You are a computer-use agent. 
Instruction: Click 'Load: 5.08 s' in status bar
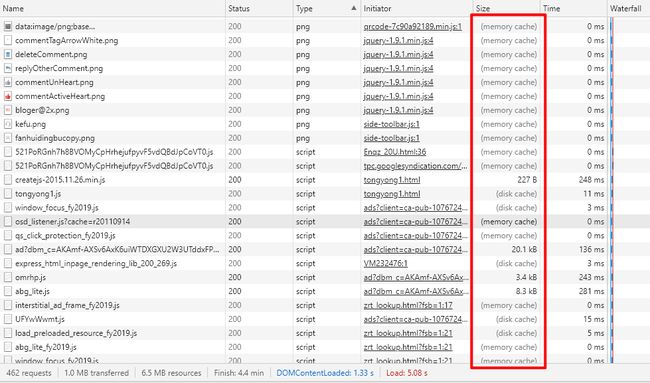pyautogui.click(x=407, y=373)
